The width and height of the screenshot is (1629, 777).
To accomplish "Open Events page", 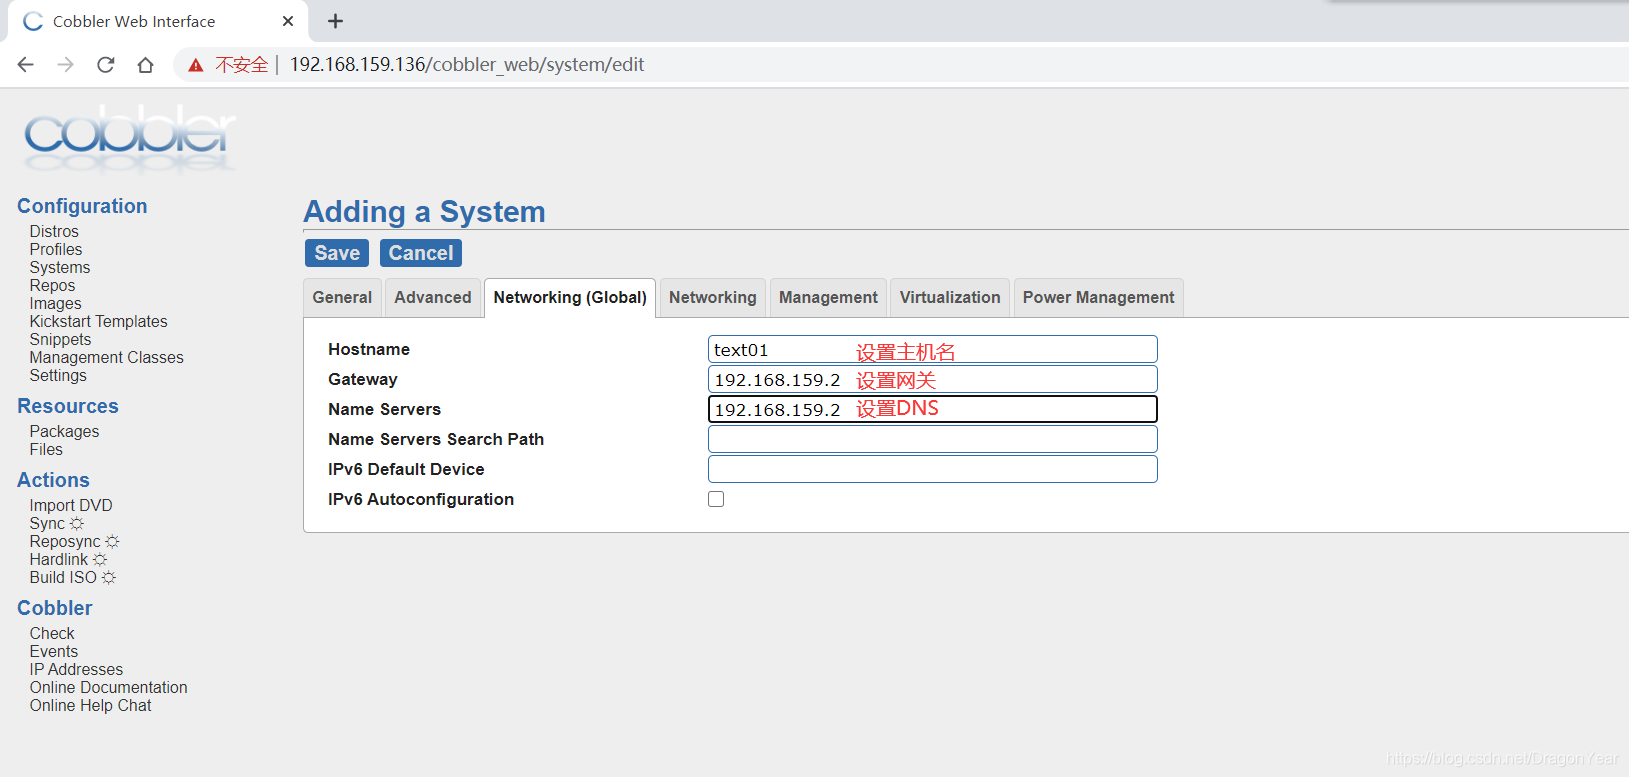I will 54,652.
